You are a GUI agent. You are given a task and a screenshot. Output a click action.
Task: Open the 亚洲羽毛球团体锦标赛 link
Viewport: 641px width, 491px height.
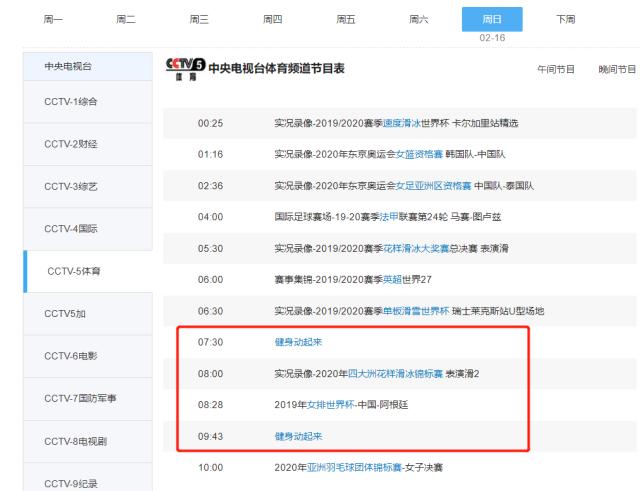(354, 467)
